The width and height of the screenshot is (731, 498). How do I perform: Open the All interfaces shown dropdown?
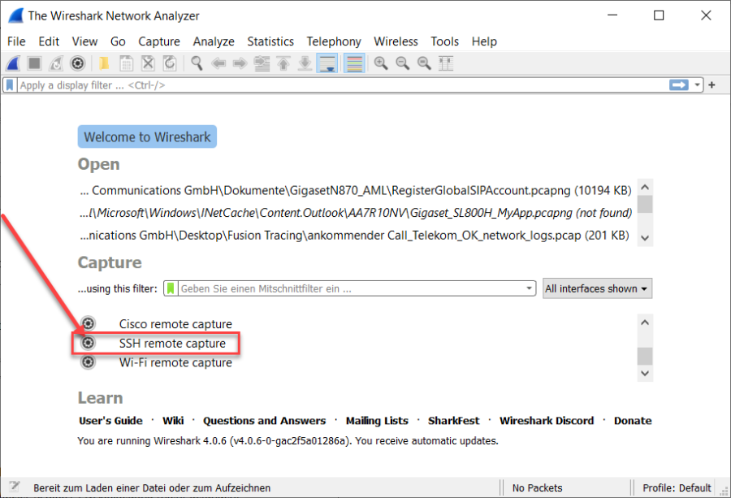(x=597, y=289)
